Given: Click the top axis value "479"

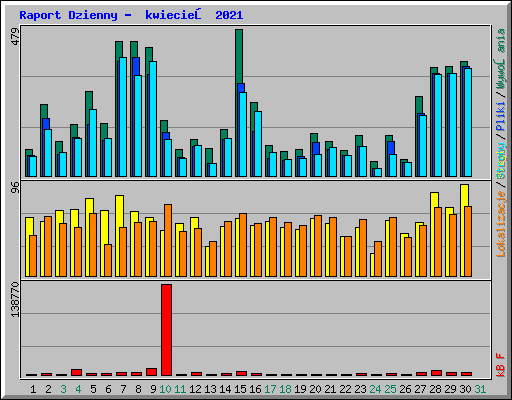Looking at the screenshot, I should pyautogui.click(x=15, y=37).
